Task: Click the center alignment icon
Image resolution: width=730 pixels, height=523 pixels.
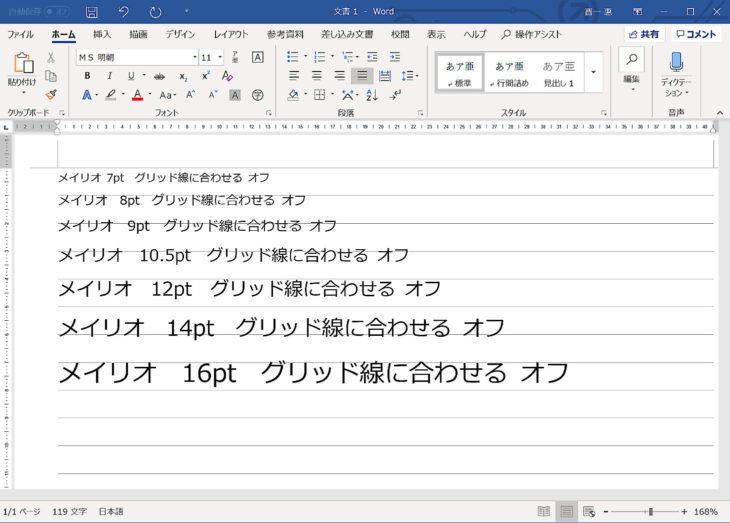Action: (316, 76)
